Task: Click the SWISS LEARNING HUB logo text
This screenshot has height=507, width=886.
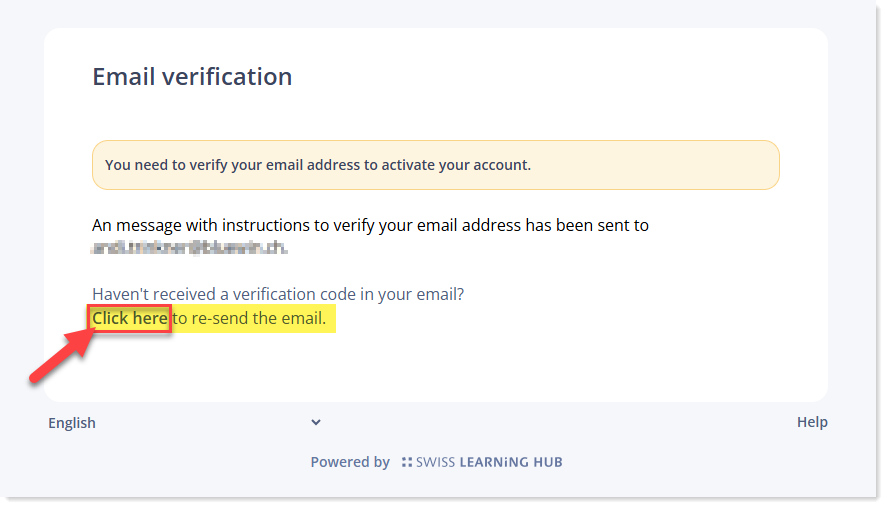Action: point(489,462)
